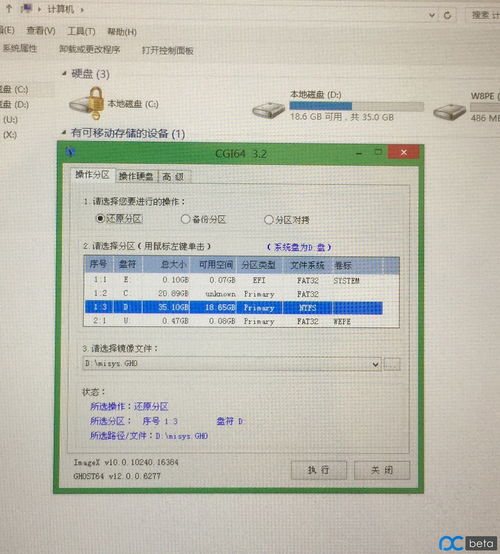Open the 工具(T) menu
This screenshot has width=500, height=554.
coord(81,31)
